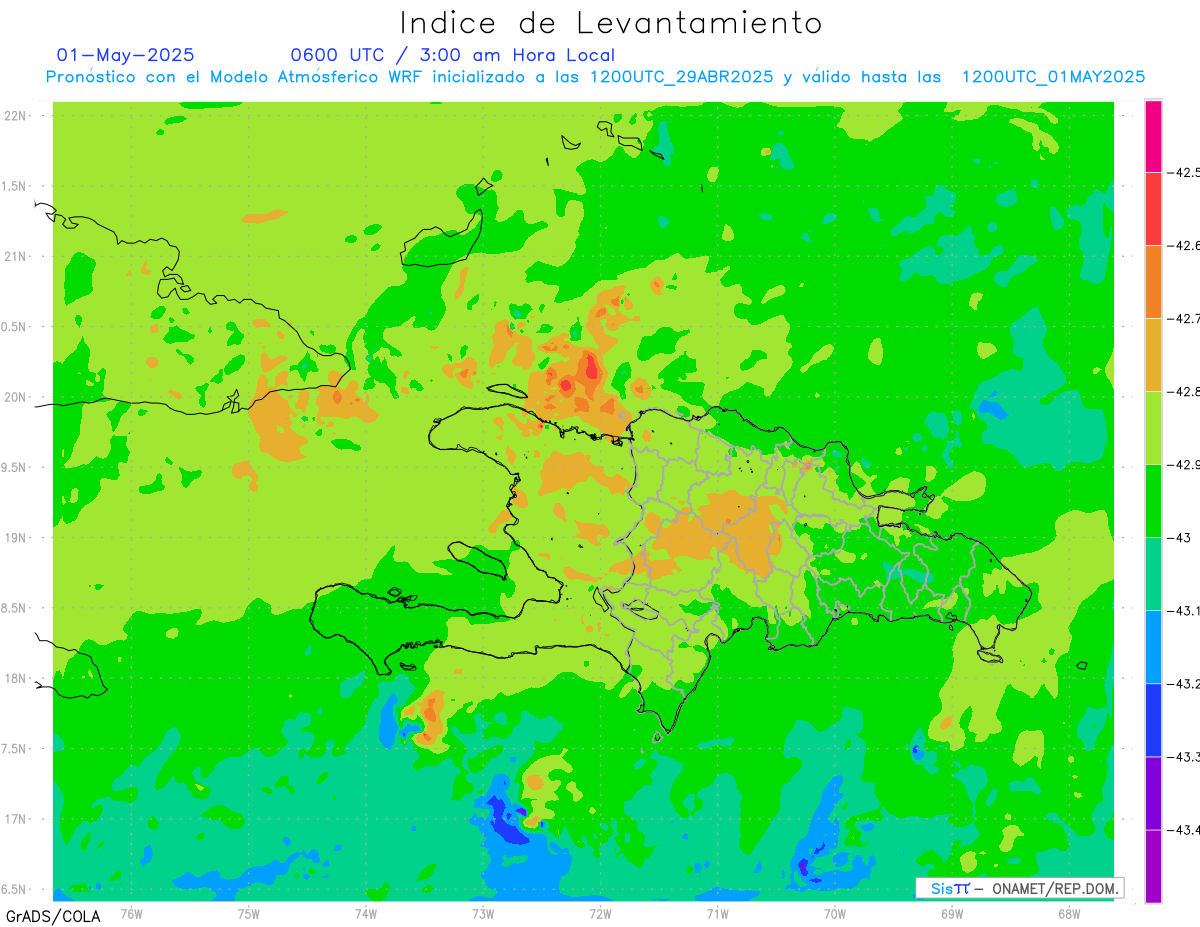Viewport: 1200px width, 927px height.
Task: Click the magenta swatch at the colorbar top
Action: [x=1153, y=136]
